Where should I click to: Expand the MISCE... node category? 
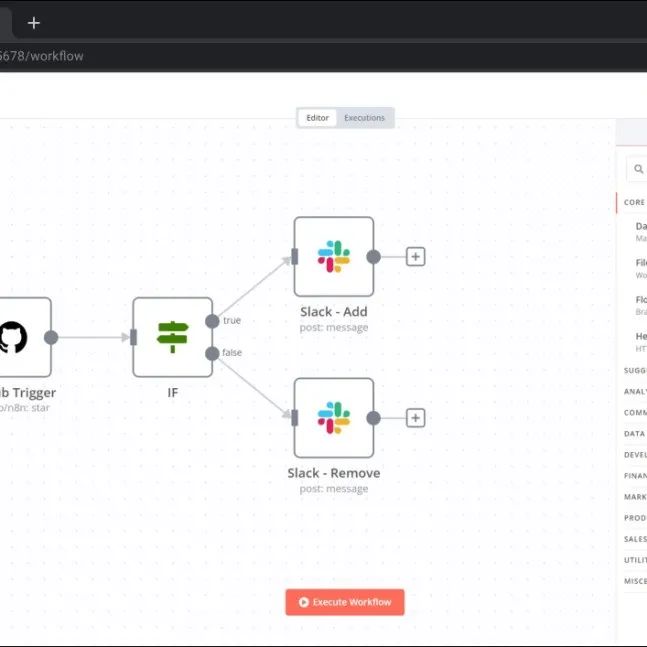click(x=635, y=581)
